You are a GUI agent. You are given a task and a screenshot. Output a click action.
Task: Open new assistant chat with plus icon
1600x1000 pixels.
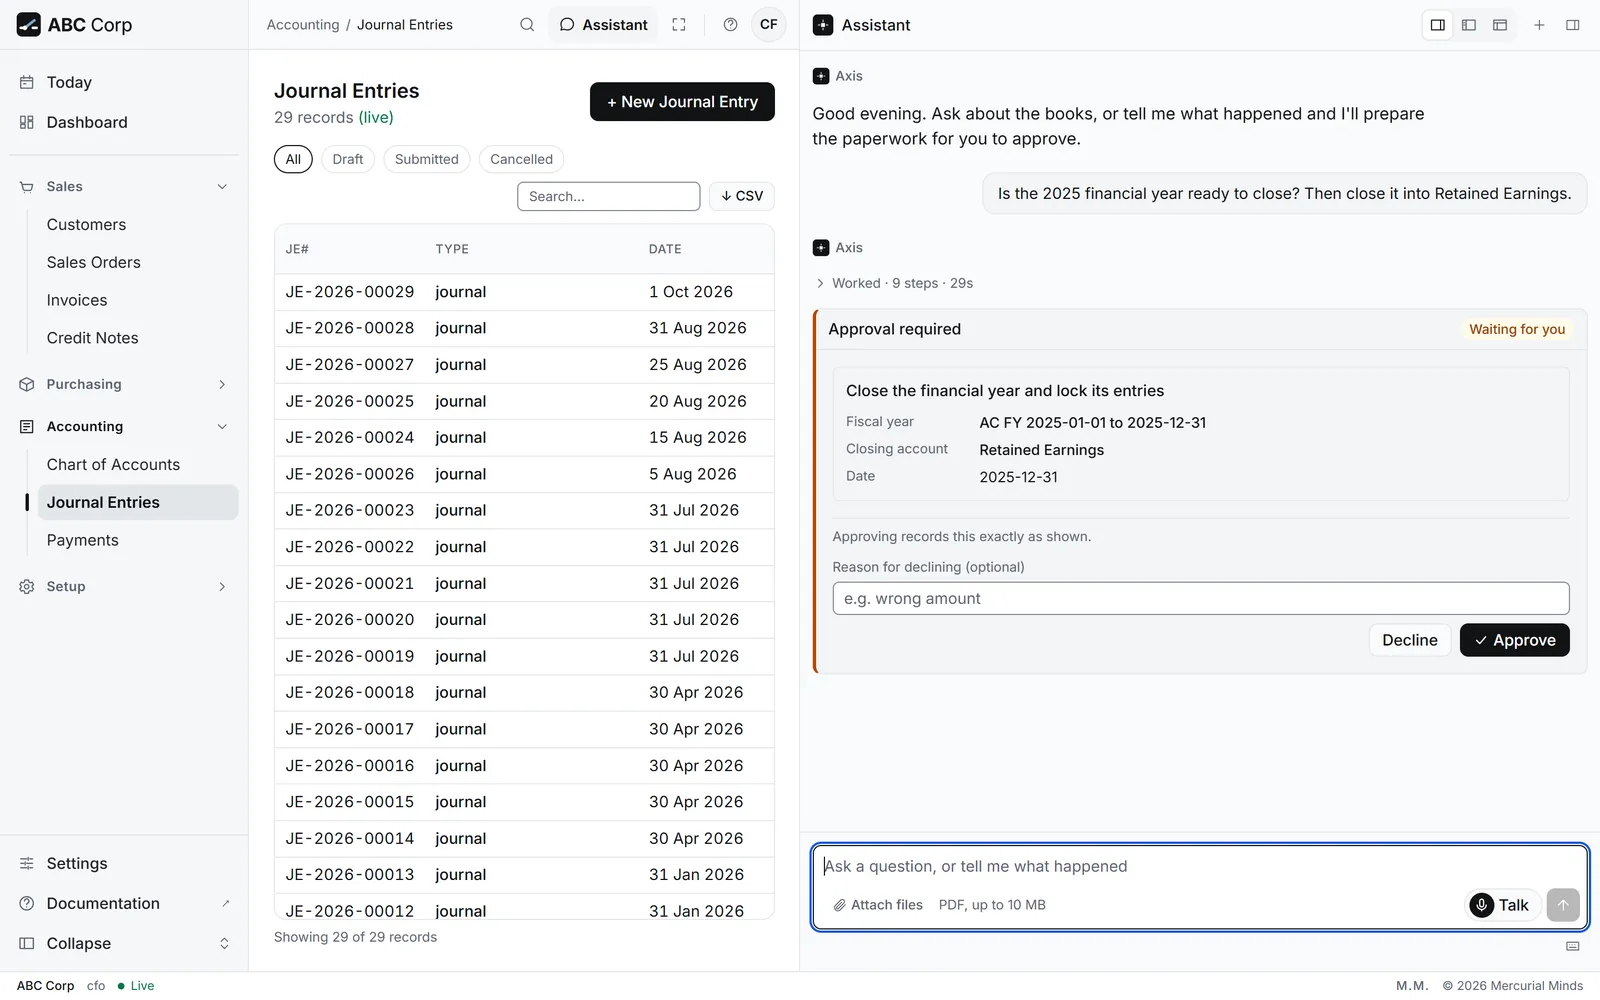1539,25
